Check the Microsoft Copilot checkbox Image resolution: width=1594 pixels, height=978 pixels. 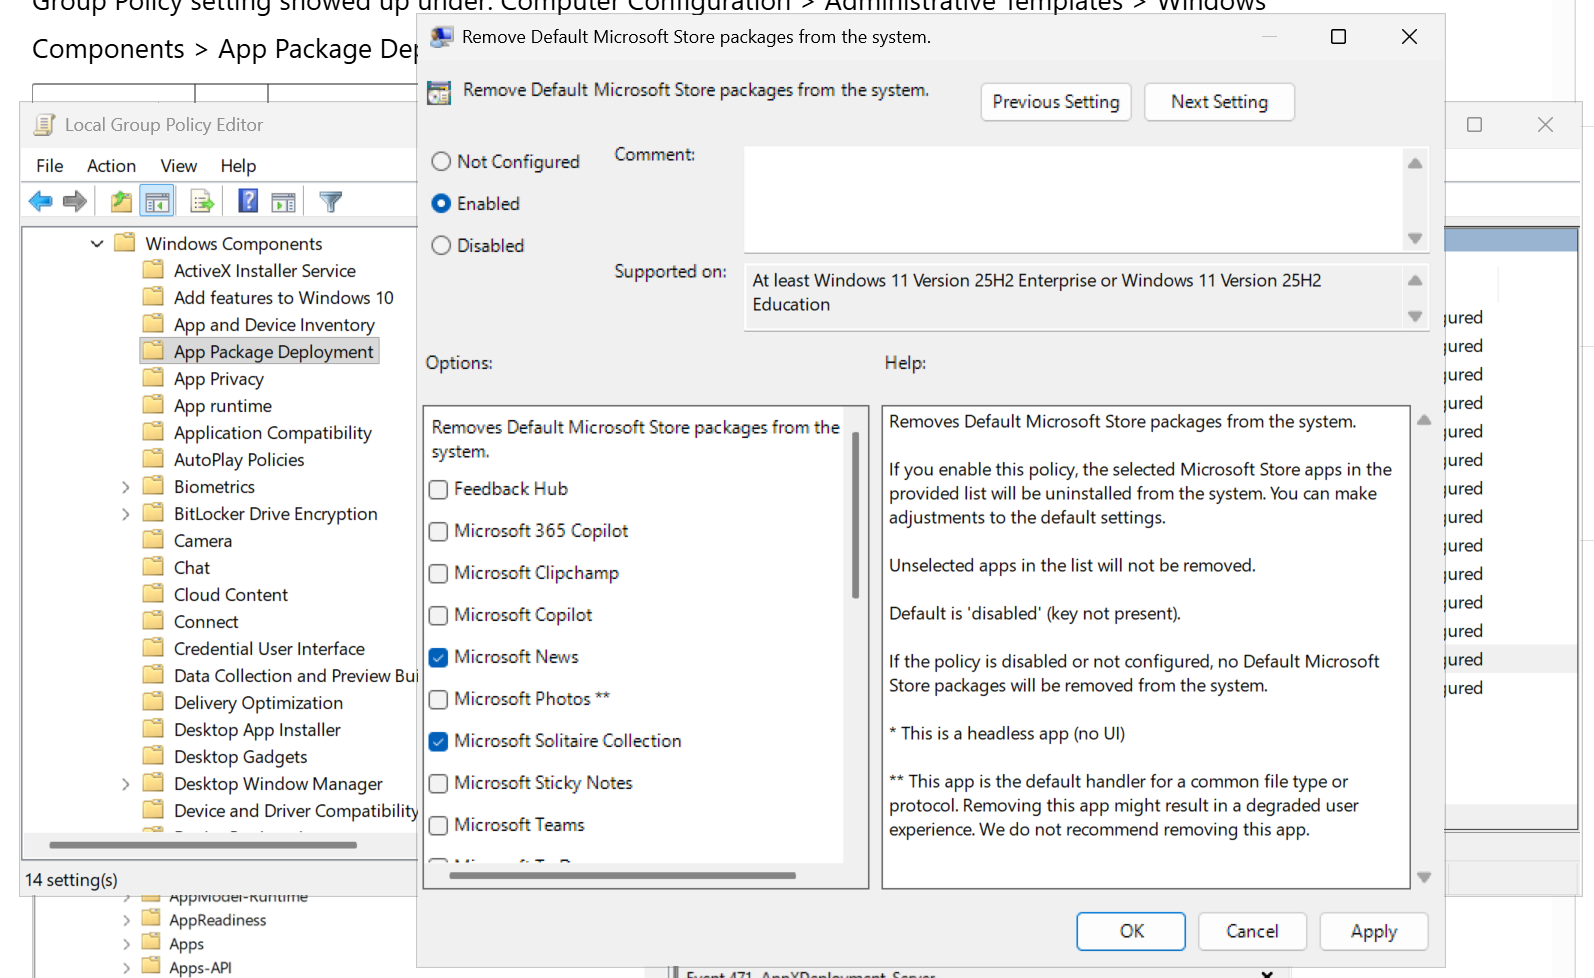pos(438,616)
